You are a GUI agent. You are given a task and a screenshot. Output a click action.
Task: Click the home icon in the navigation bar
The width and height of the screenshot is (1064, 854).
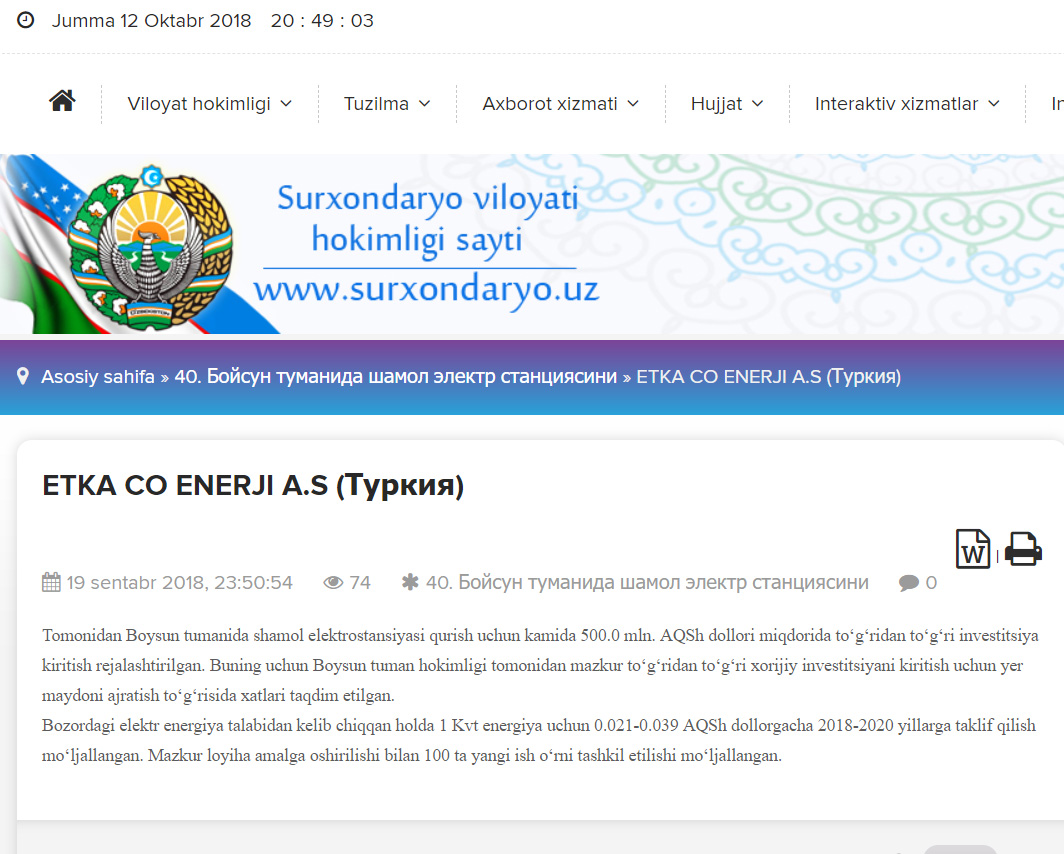(62, 101)
